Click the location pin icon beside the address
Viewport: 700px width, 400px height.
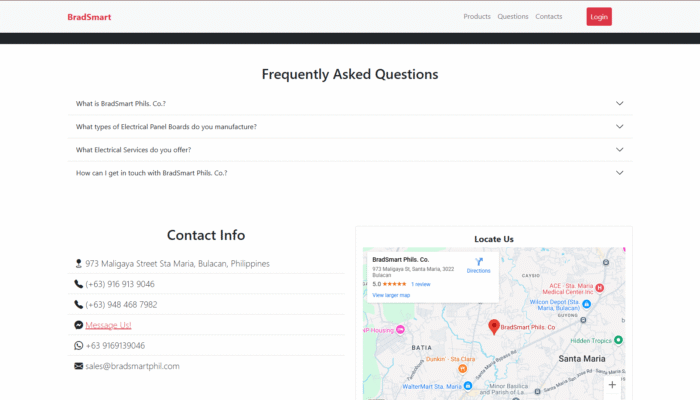(79, 263)
